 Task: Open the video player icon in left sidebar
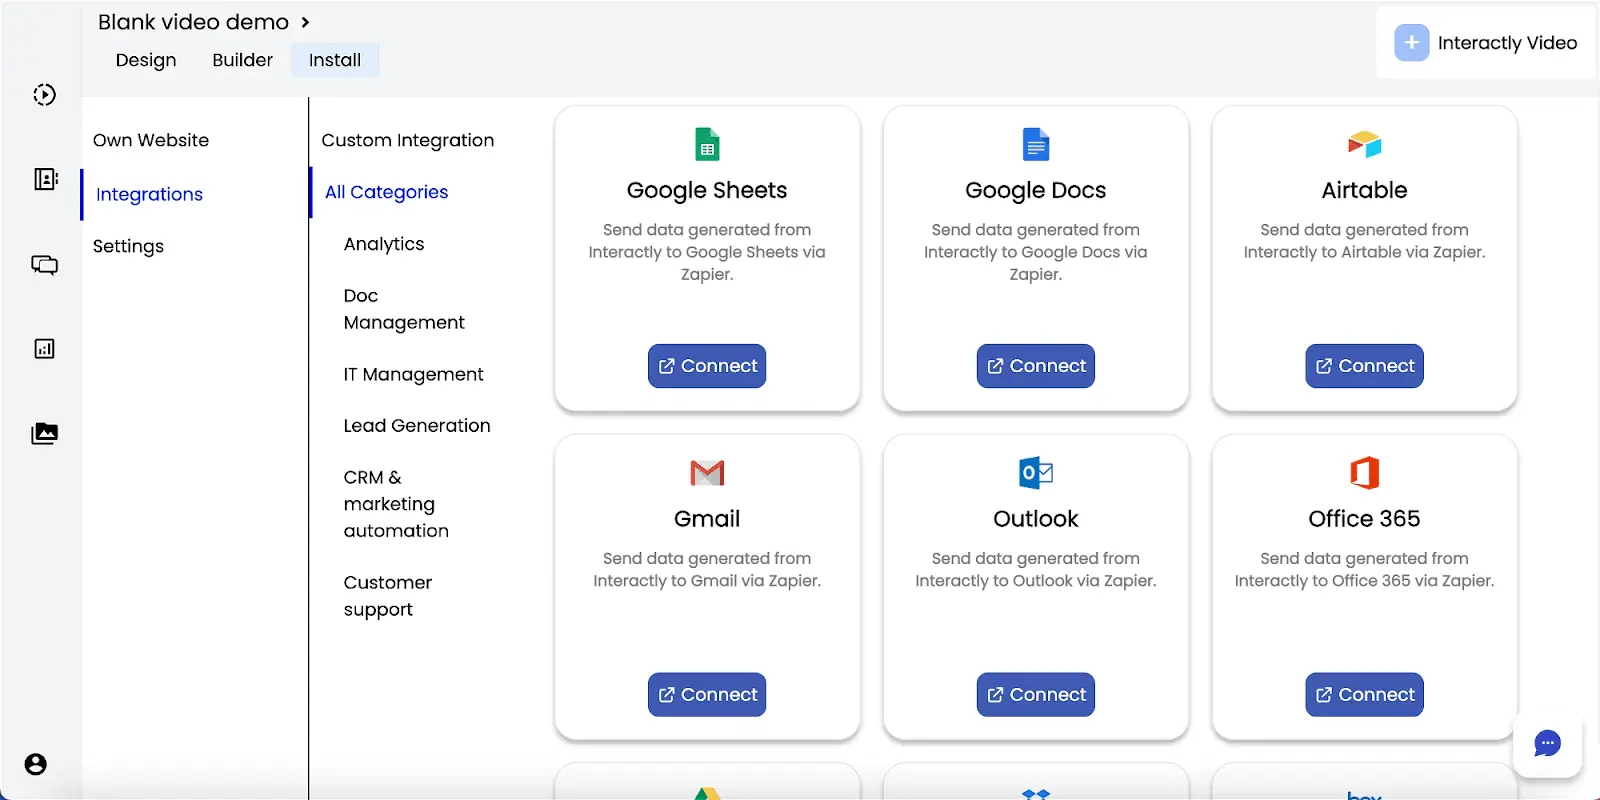coord(44,95)
